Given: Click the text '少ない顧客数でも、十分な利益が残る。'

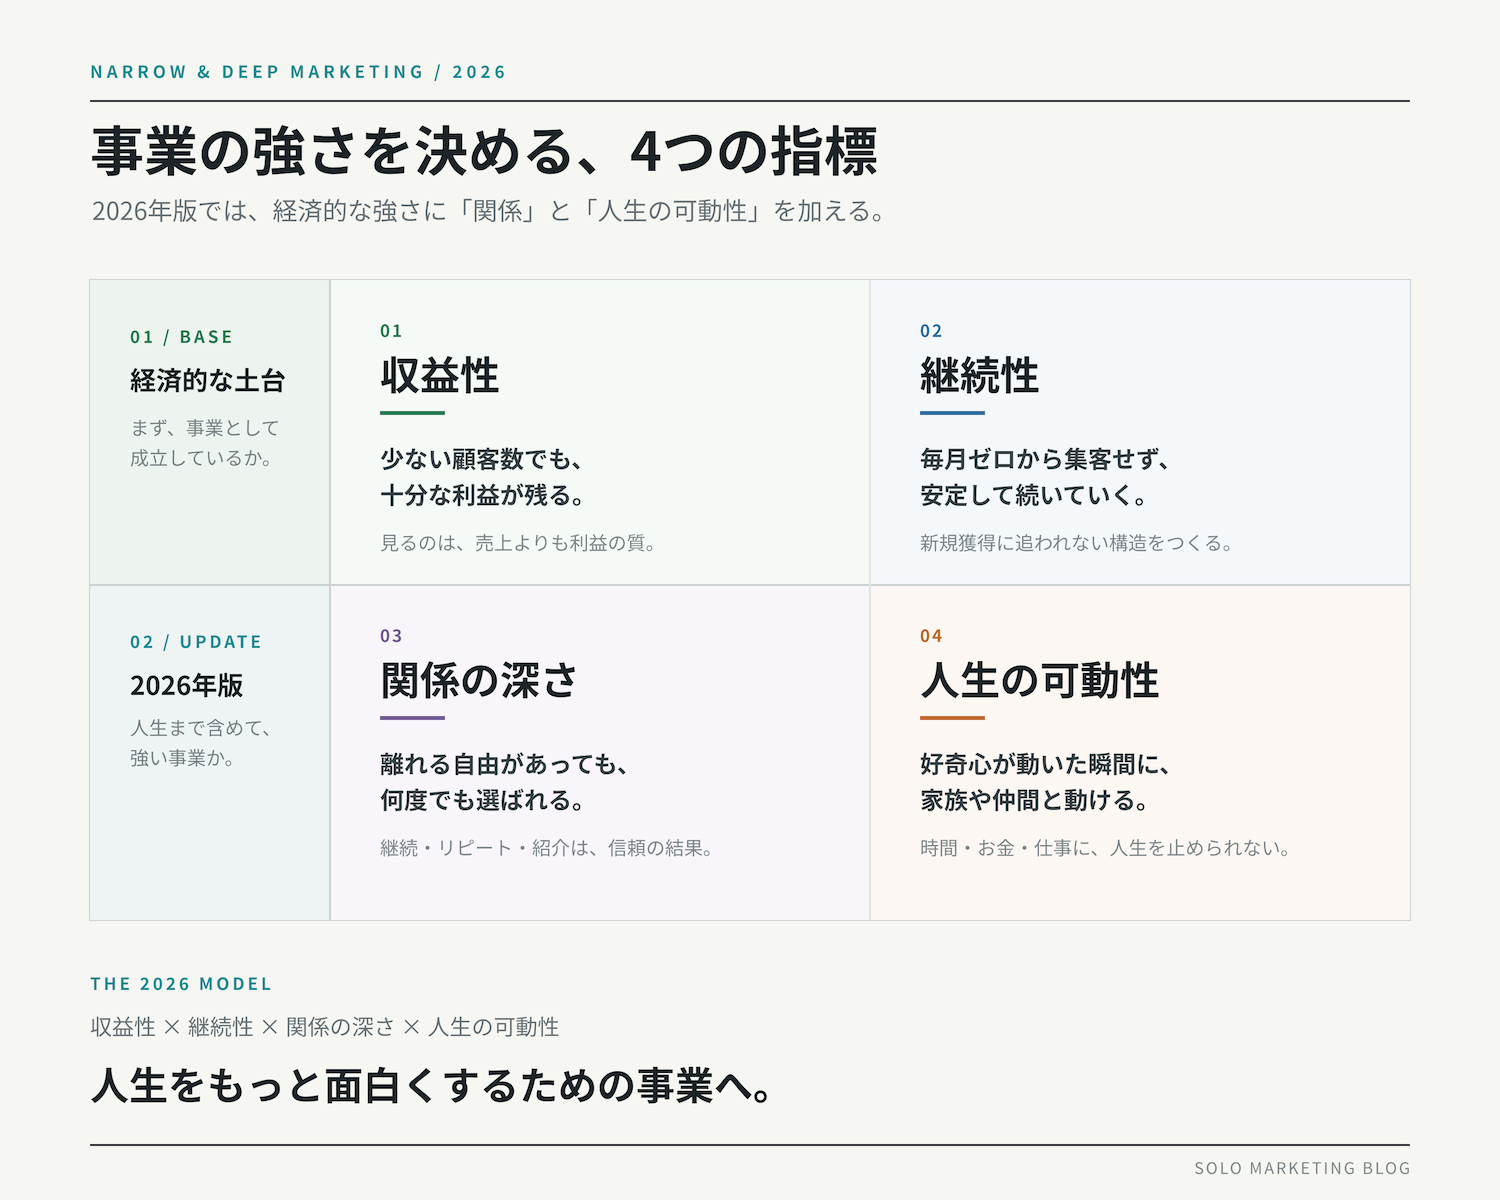Looking at the screenshot, I should (x=483, y=477).
